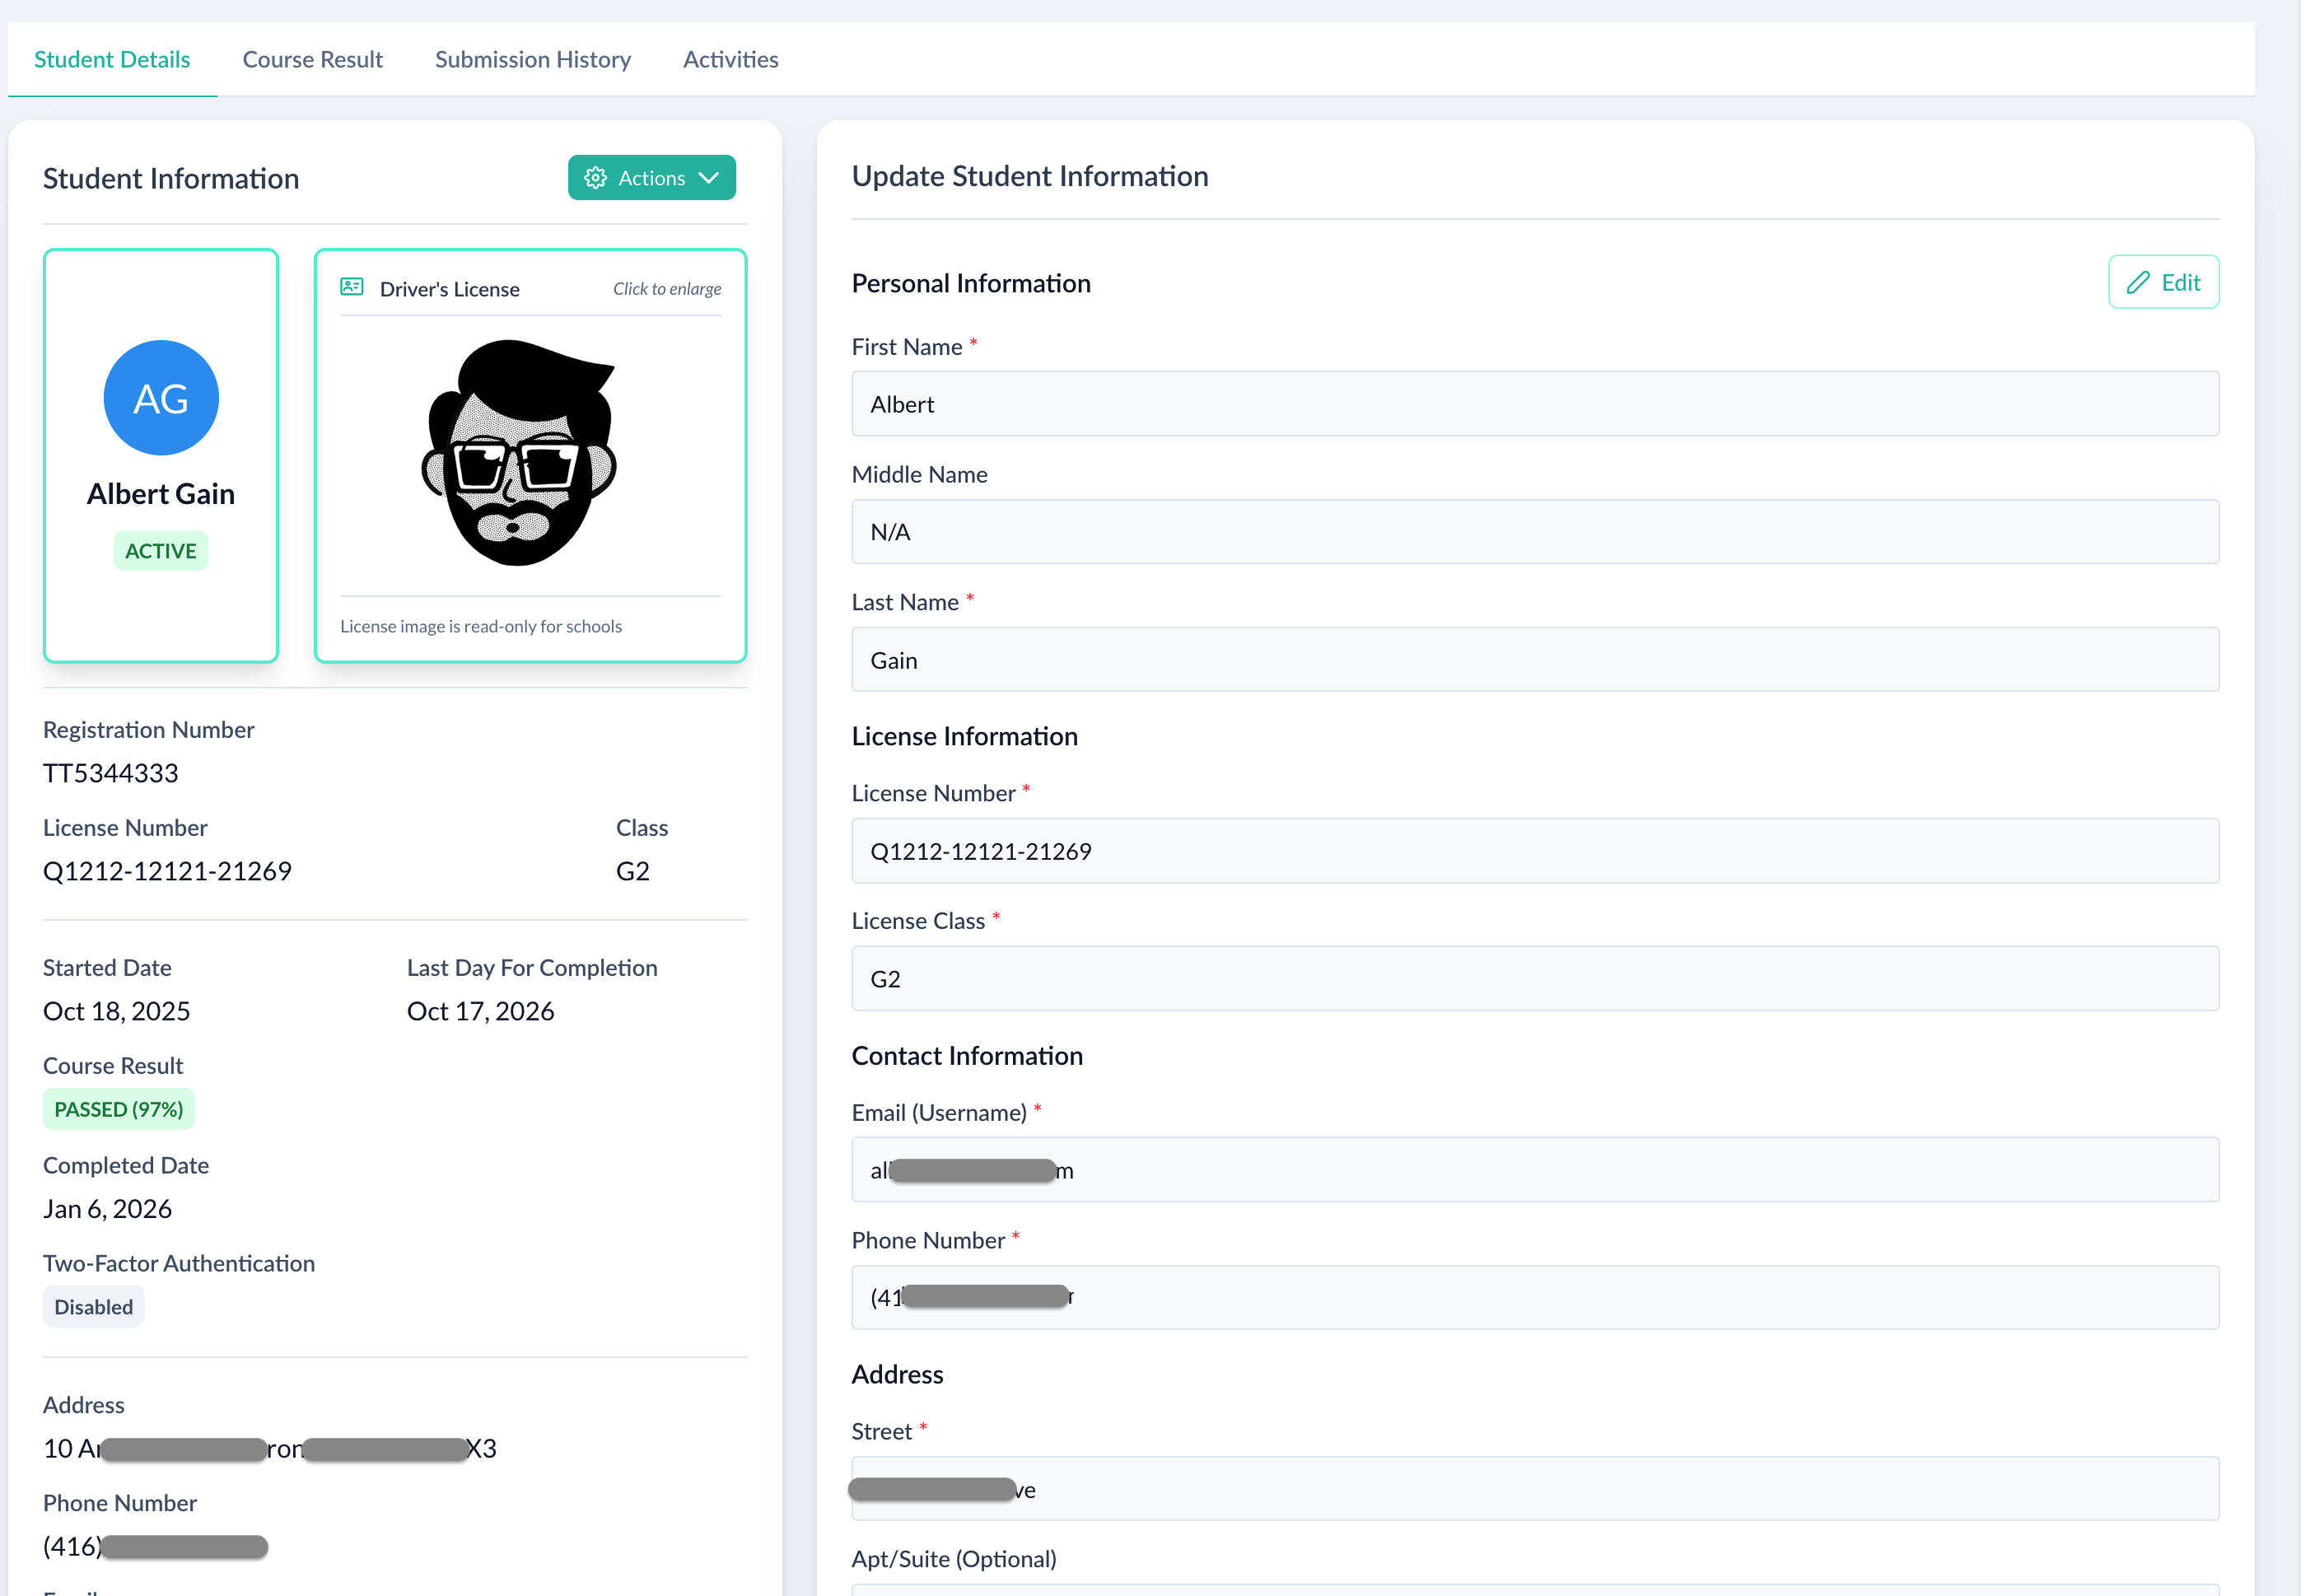Click the First Name field

point(1534,404)
